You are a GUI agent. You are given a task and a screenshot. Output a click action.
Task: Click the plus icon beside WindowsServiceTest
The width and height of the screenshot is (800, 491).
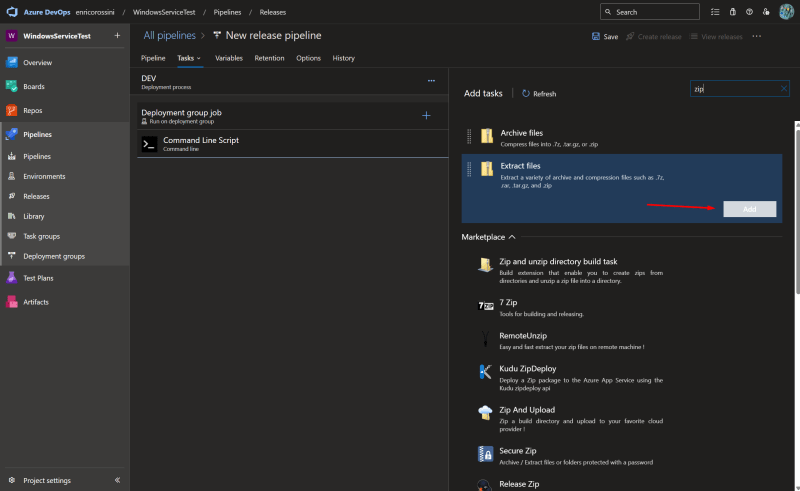(x=117, y=35)
